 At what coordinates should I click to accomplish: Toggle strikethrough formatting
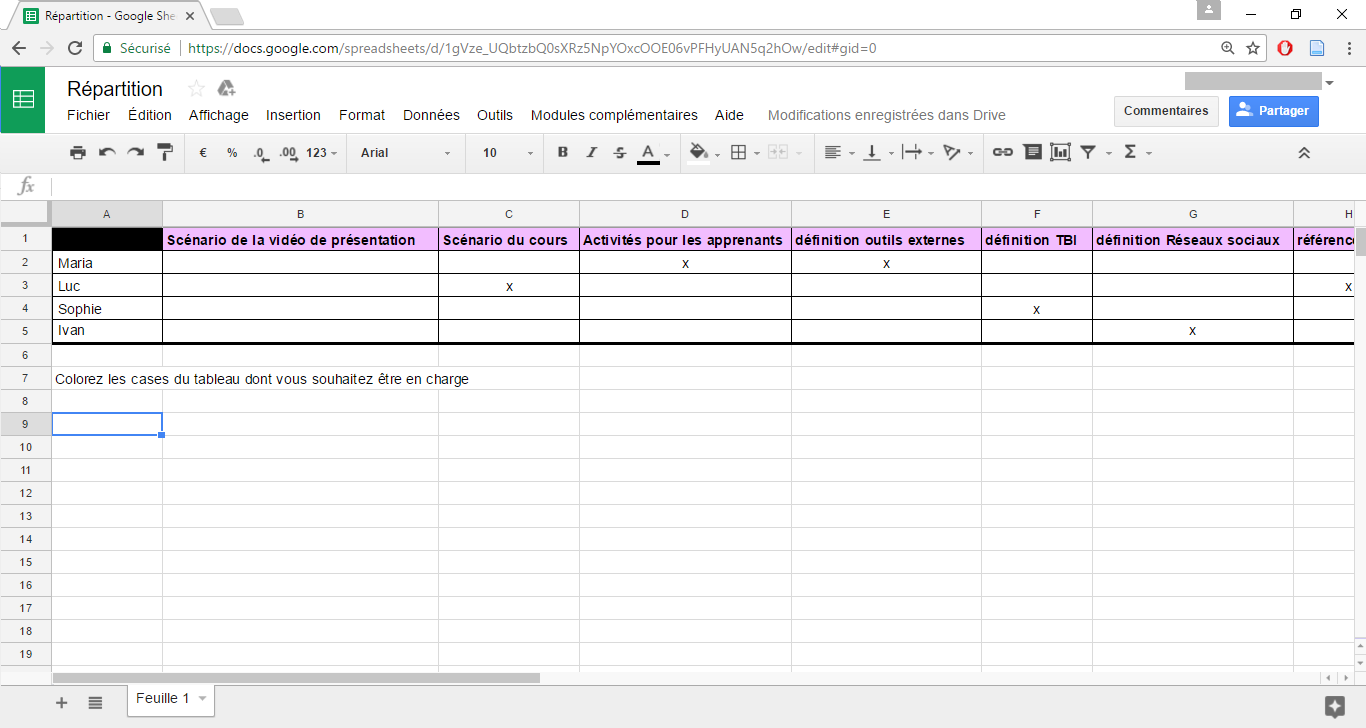[620, 153]
